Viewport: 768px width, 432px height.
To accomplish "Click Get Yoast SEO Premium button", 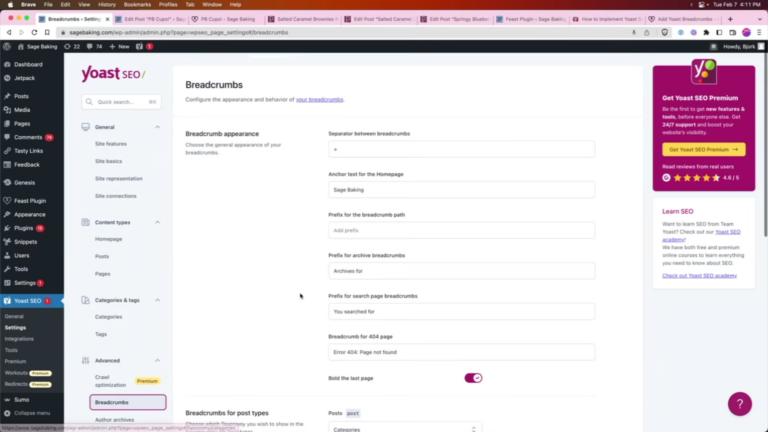I will pos(703,149).
